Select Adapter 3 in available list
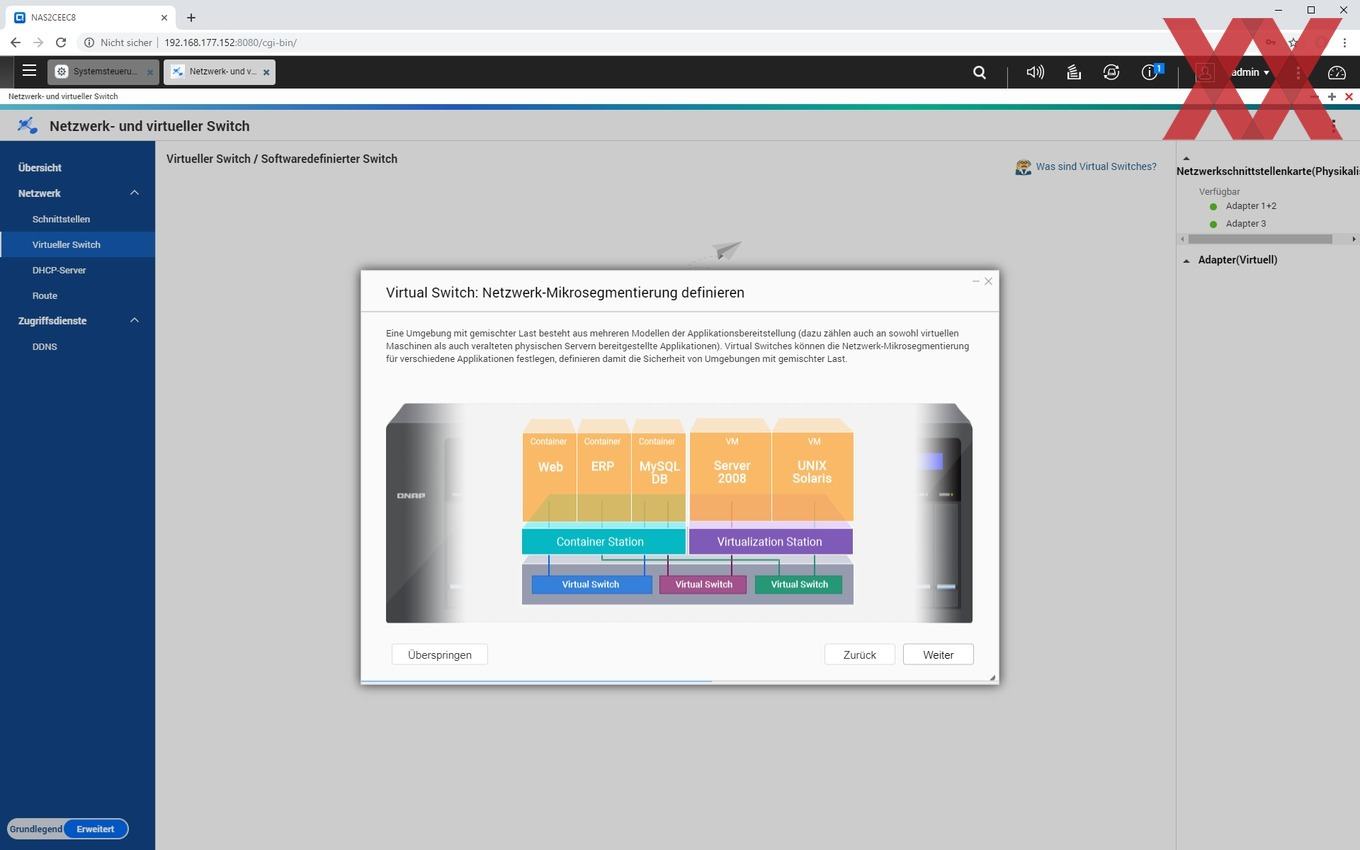 (x=1246, y=224)
